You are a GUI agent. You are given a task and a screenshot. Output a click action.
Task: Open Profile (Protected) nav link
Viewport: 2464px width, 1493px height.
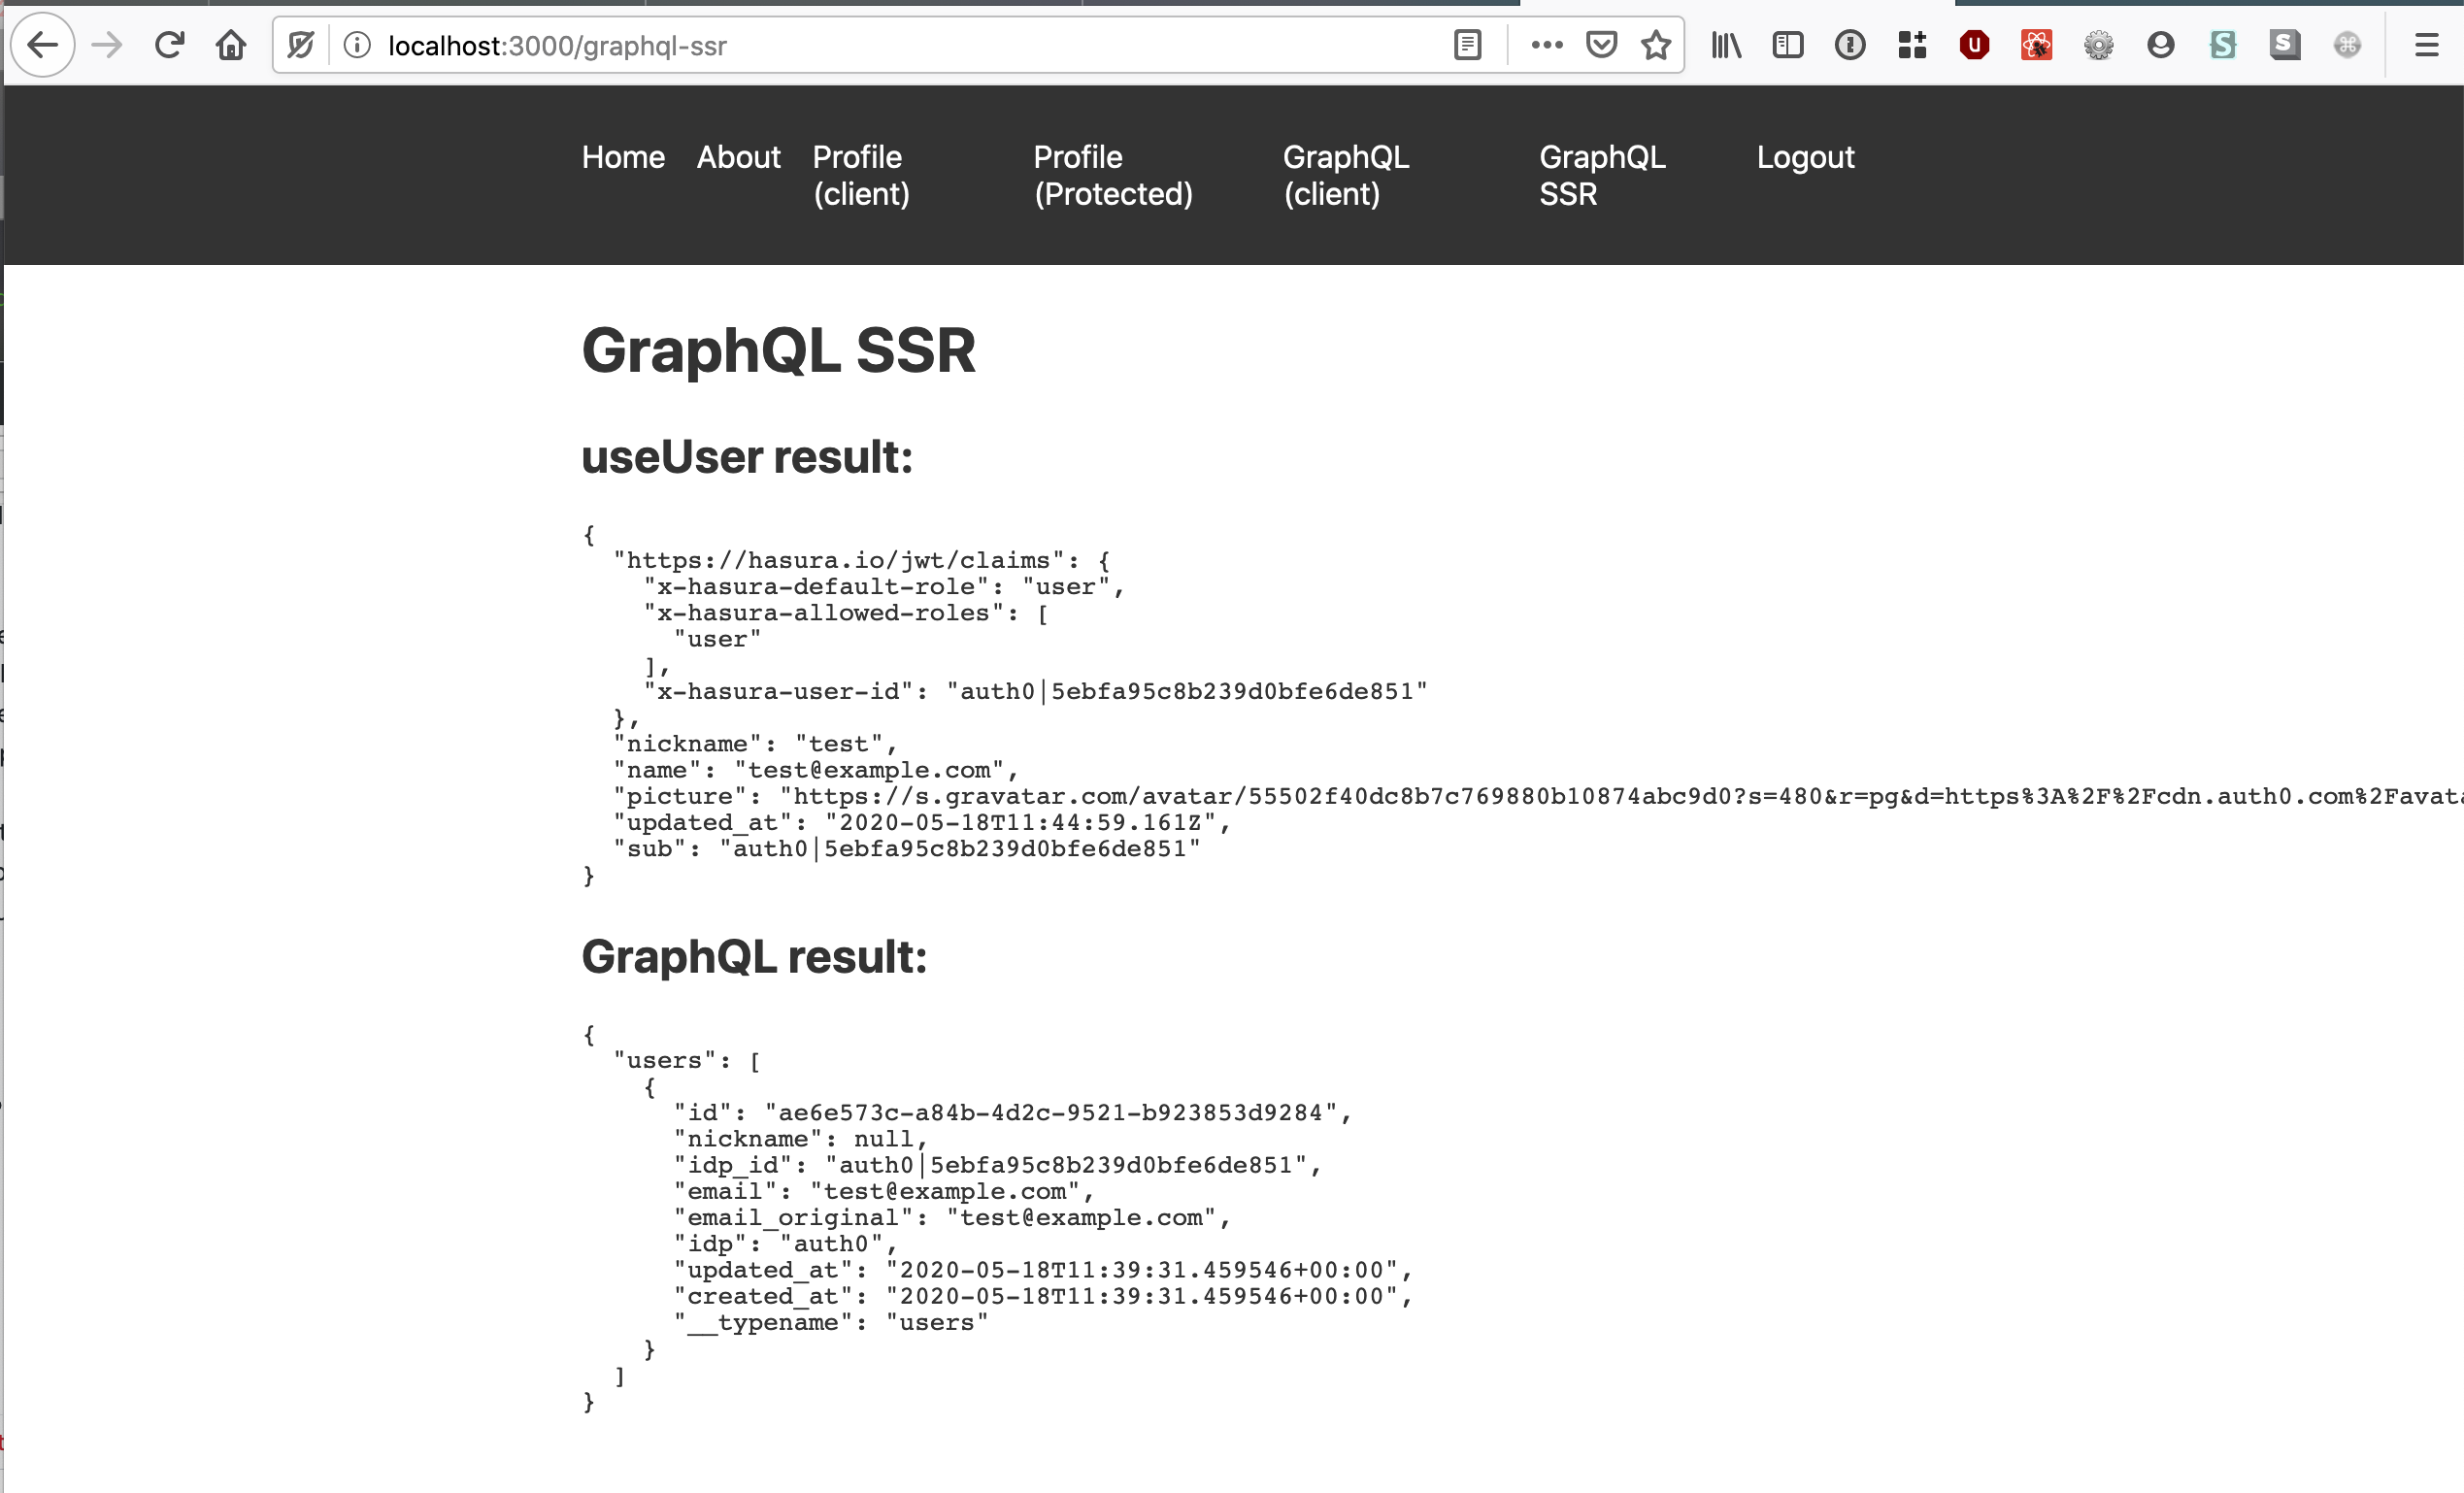tap(1113, 175)
